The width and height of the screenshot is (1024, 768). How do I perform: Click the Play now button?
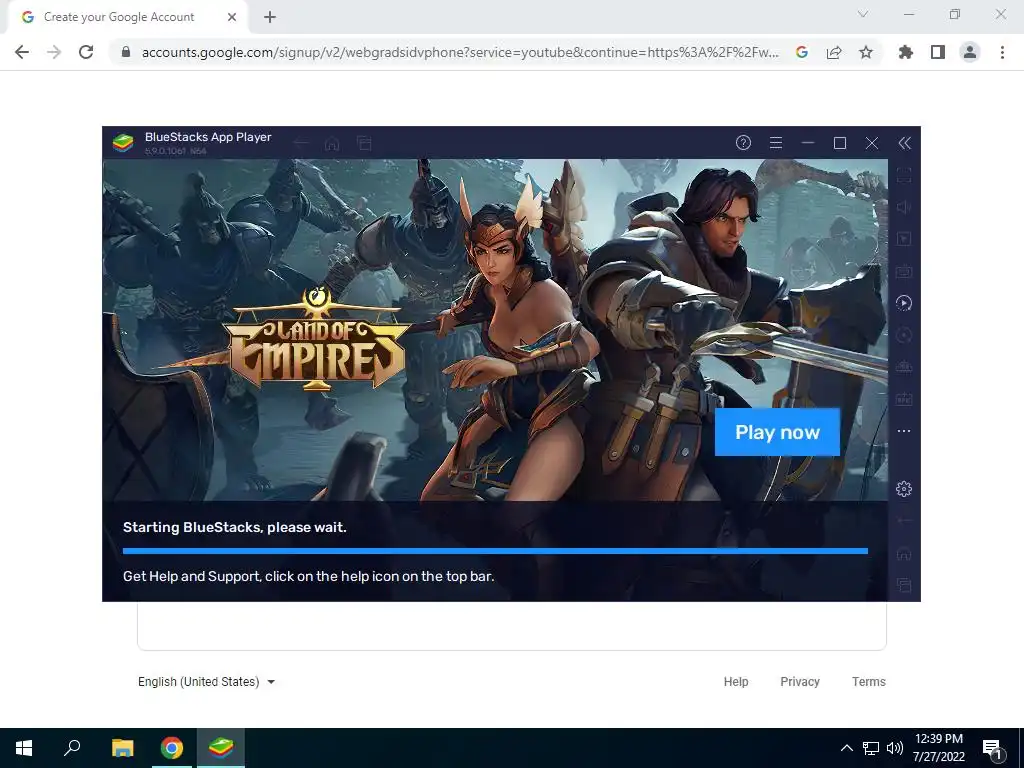pos(777,432)
